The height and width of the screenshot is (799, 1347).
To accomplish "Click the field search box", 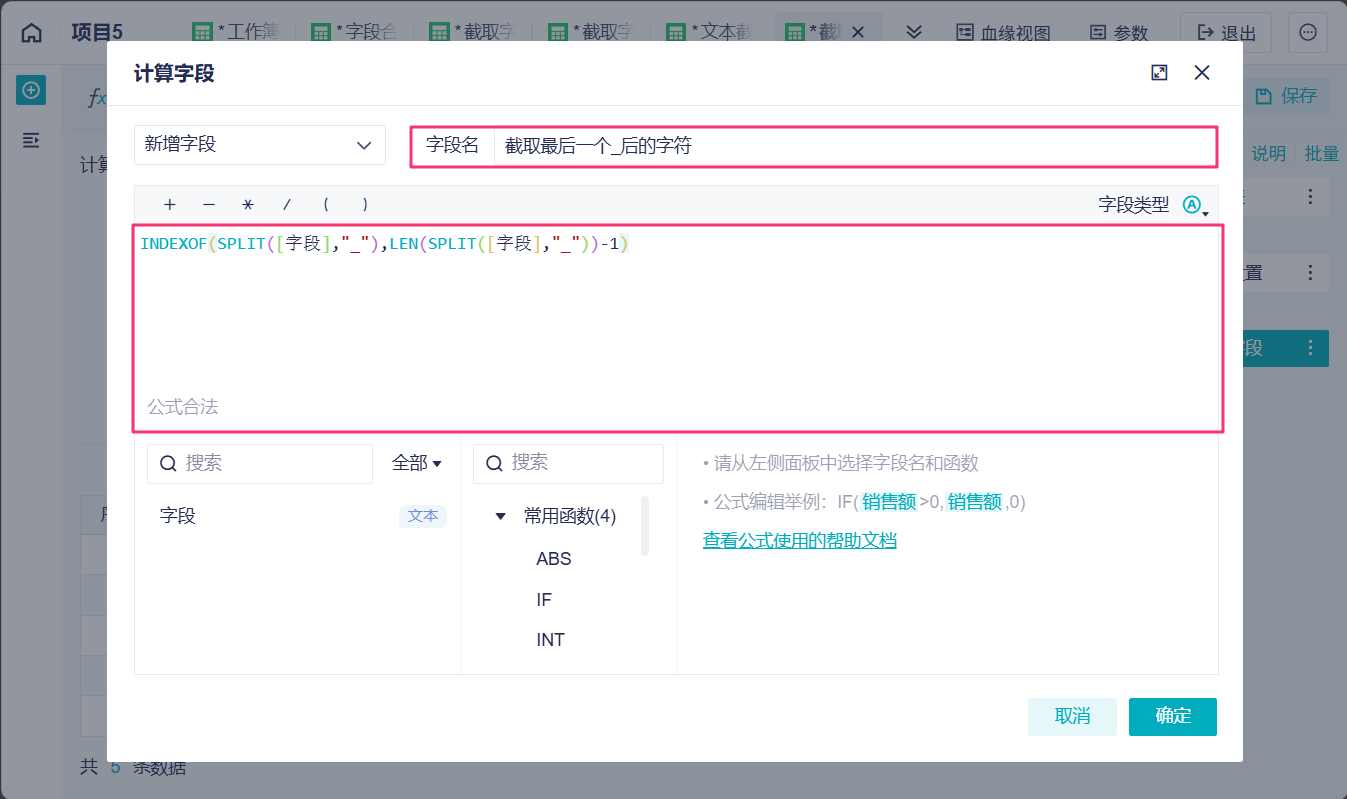I will [x=260, y=464].
